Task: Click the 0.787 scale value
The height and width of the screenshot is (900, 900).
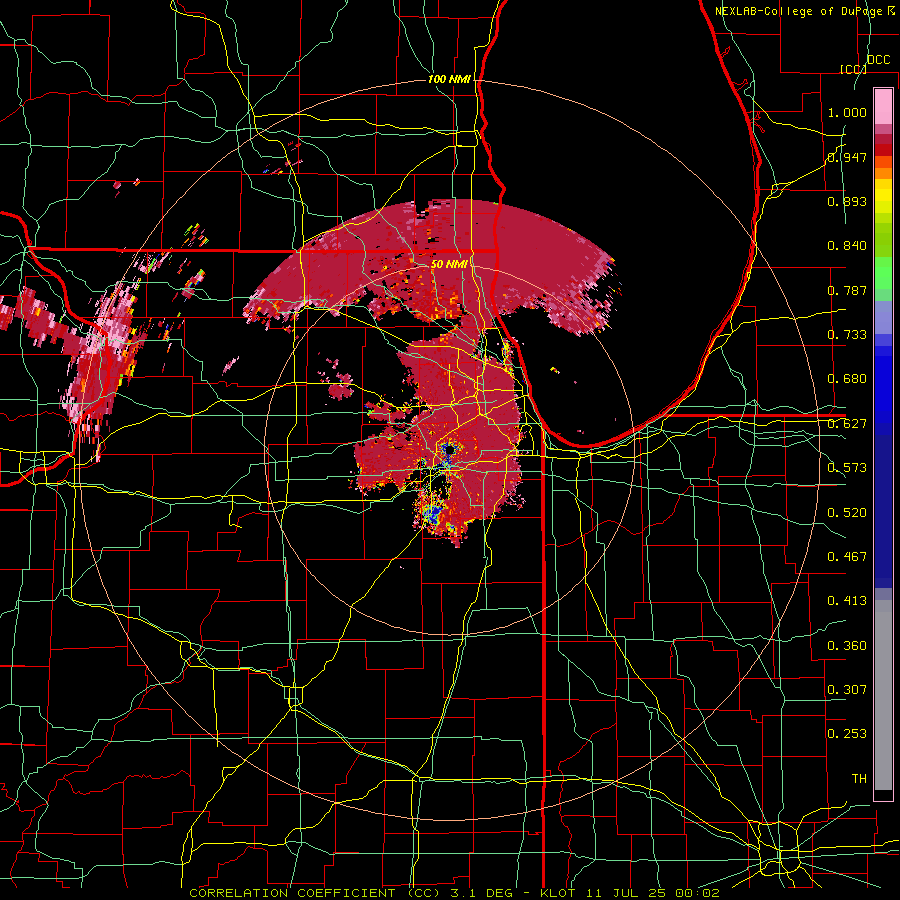Action: (847, 290)
